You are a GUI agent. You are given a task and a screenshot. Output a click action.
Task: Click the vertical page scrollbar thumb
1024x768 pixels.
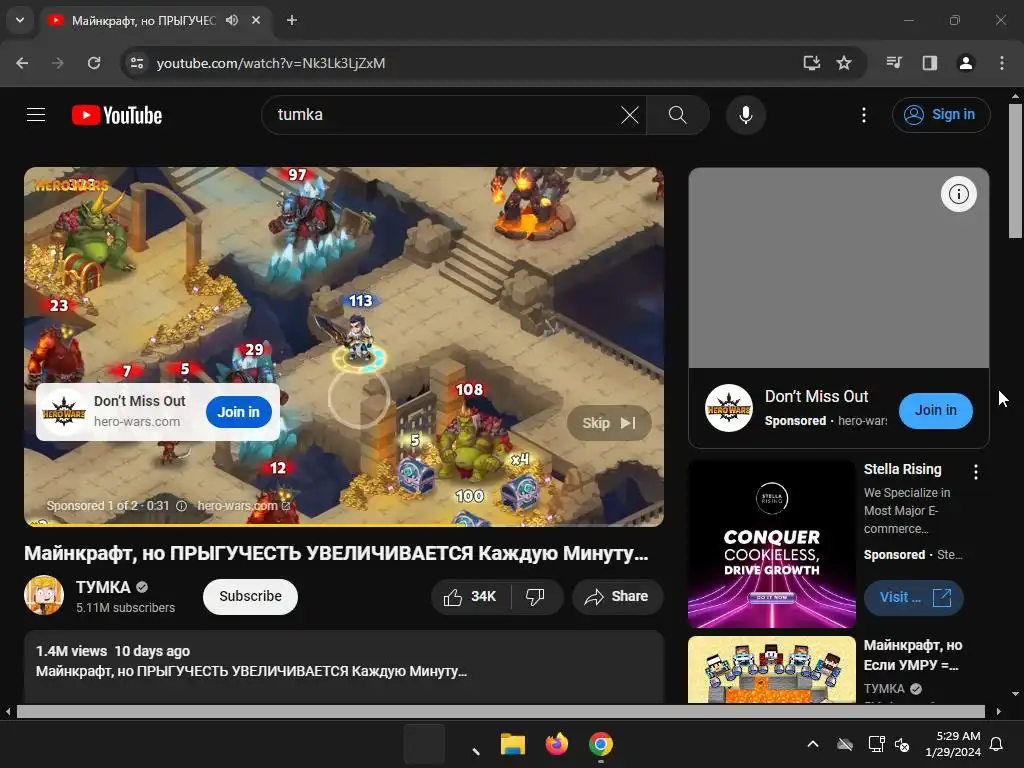pyautogui.click(x=1016, y=171)
